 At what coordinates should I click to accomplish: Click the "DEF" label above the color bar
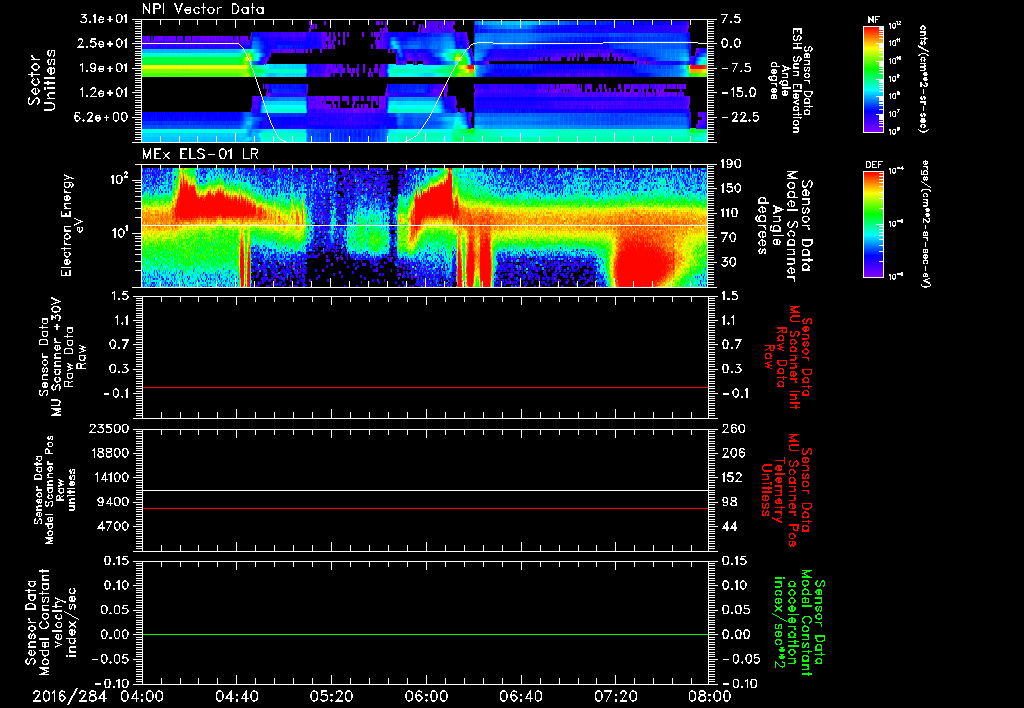coord(874,165)
